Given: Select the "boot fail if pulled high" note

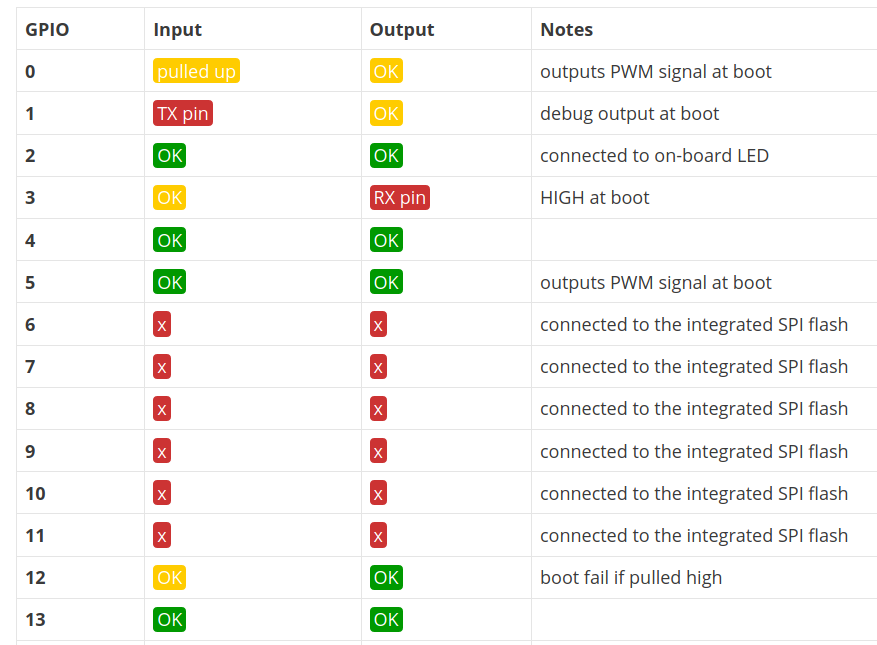Looking at the screenshot, I should 631,578.
